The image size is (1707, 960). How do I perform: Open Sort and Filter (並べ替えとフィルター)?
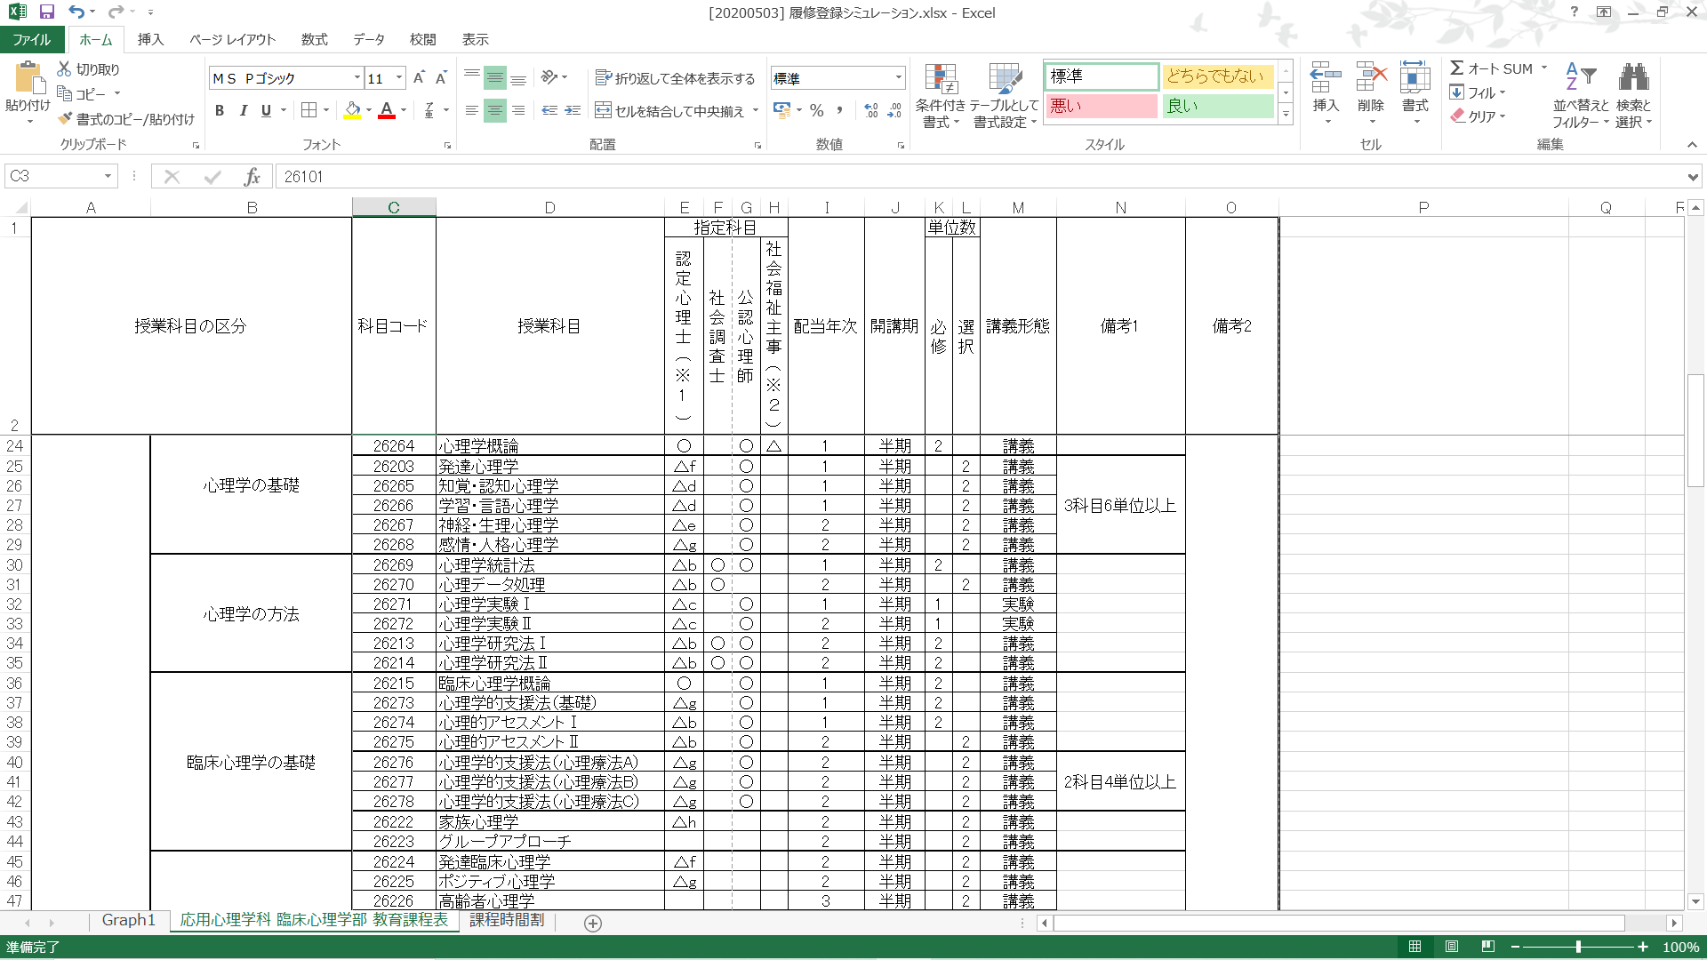pyautogui.click(x=1580, y=96)
